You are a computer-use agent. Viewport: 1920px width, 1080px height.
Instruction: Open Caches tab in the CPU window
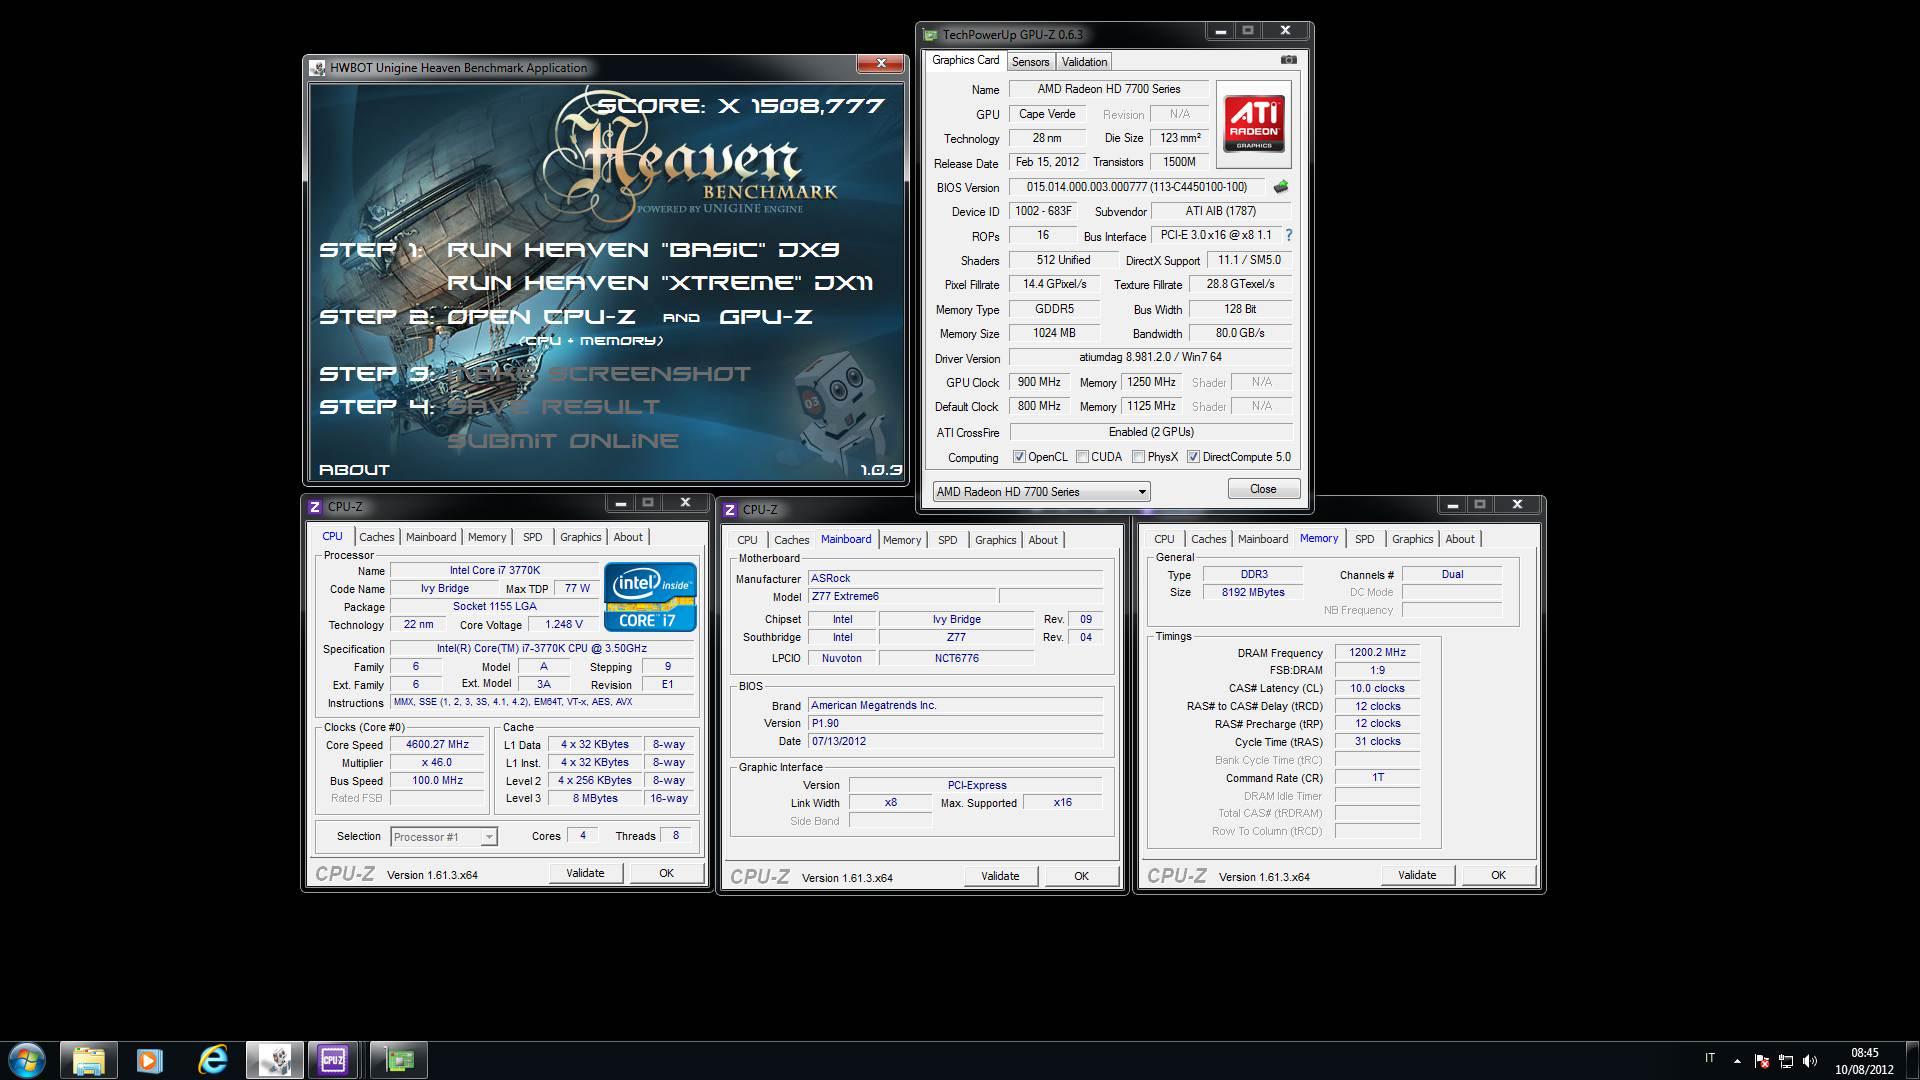click(377, 537)
